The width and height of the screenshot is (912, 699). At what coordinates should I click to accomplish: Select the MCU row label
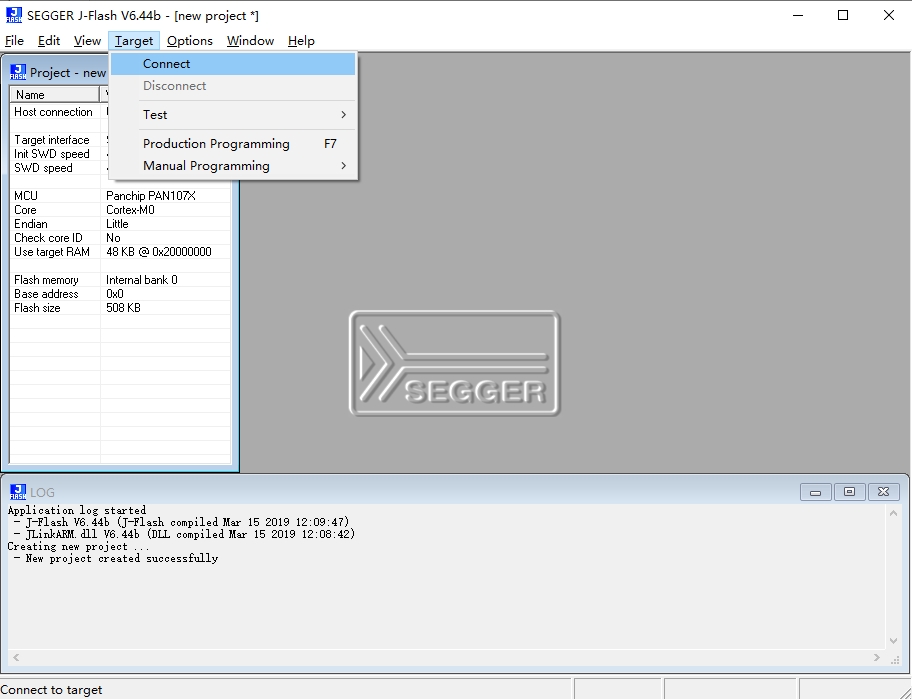(x=26, y=195)
